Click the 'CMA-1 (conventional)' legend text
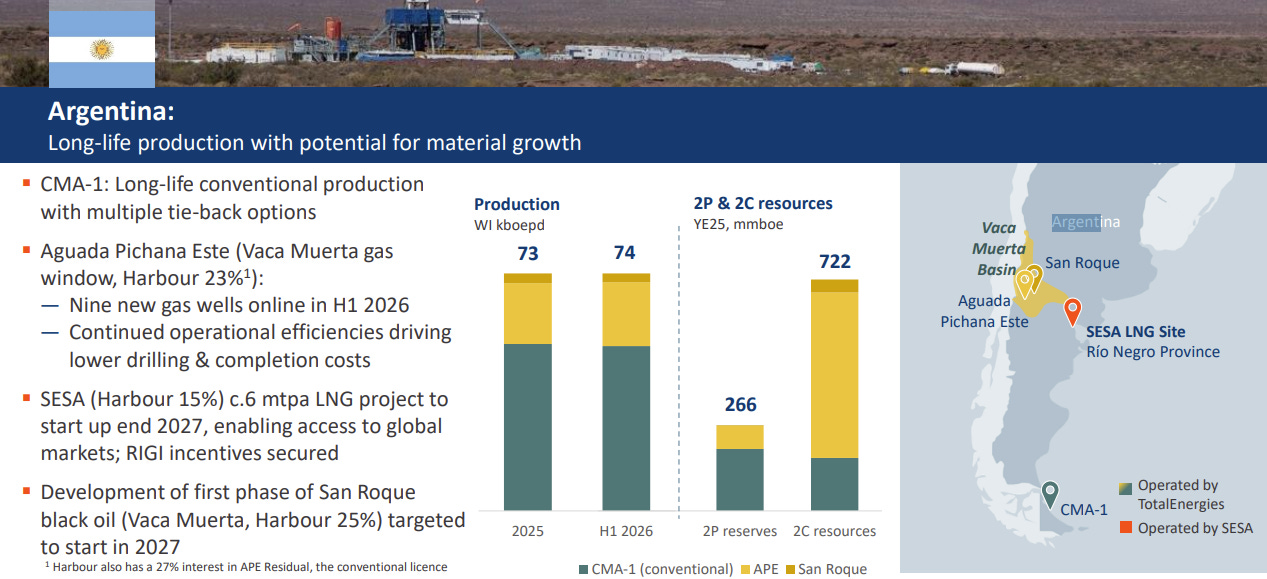The height and width of the screenshot is (579, 1267). pyautogui.click(x=663, y=569)
